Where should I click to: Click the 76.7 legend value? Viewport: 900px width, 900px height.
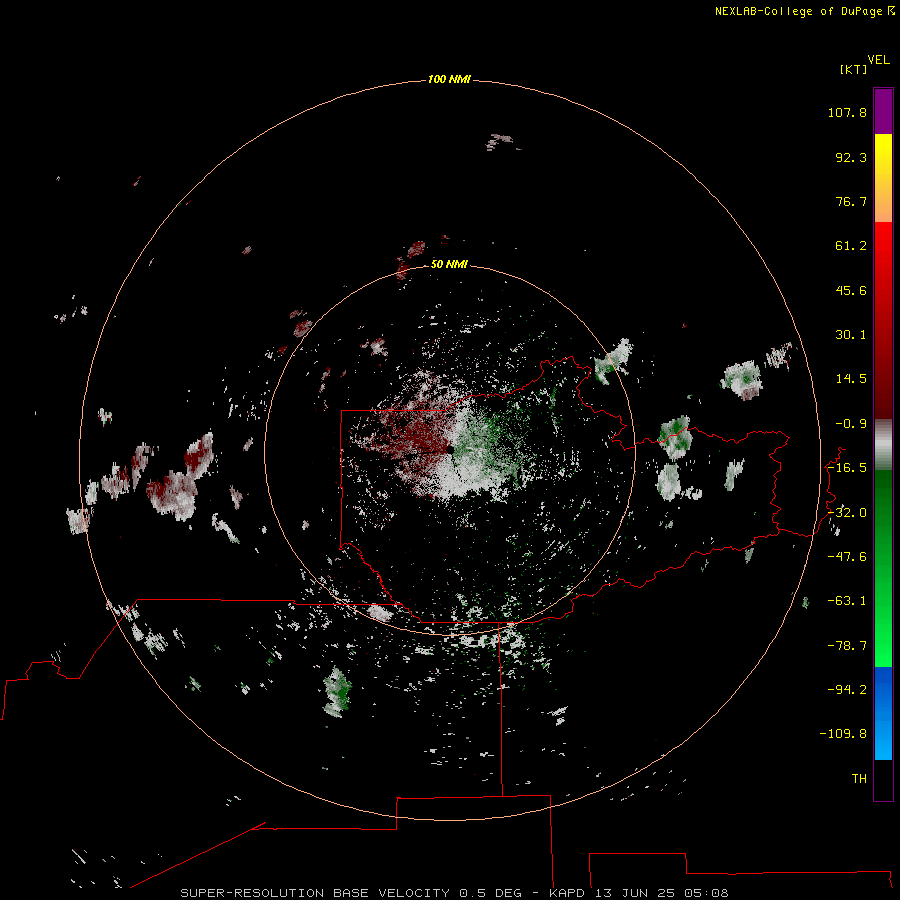(x=851, y=201)
